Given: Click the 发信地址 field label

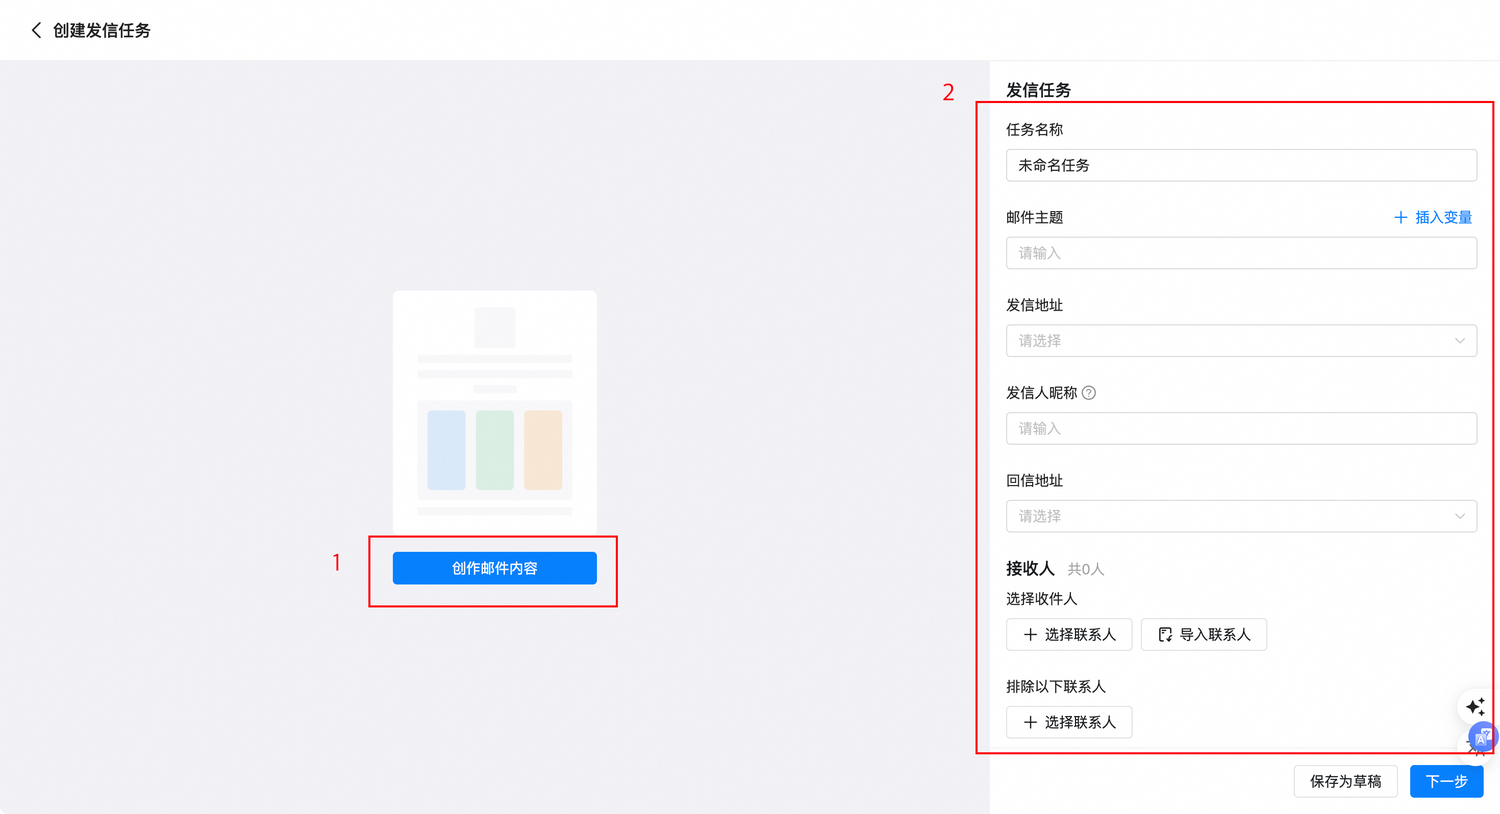Looking at the screenshot, I should (1034, 305).
